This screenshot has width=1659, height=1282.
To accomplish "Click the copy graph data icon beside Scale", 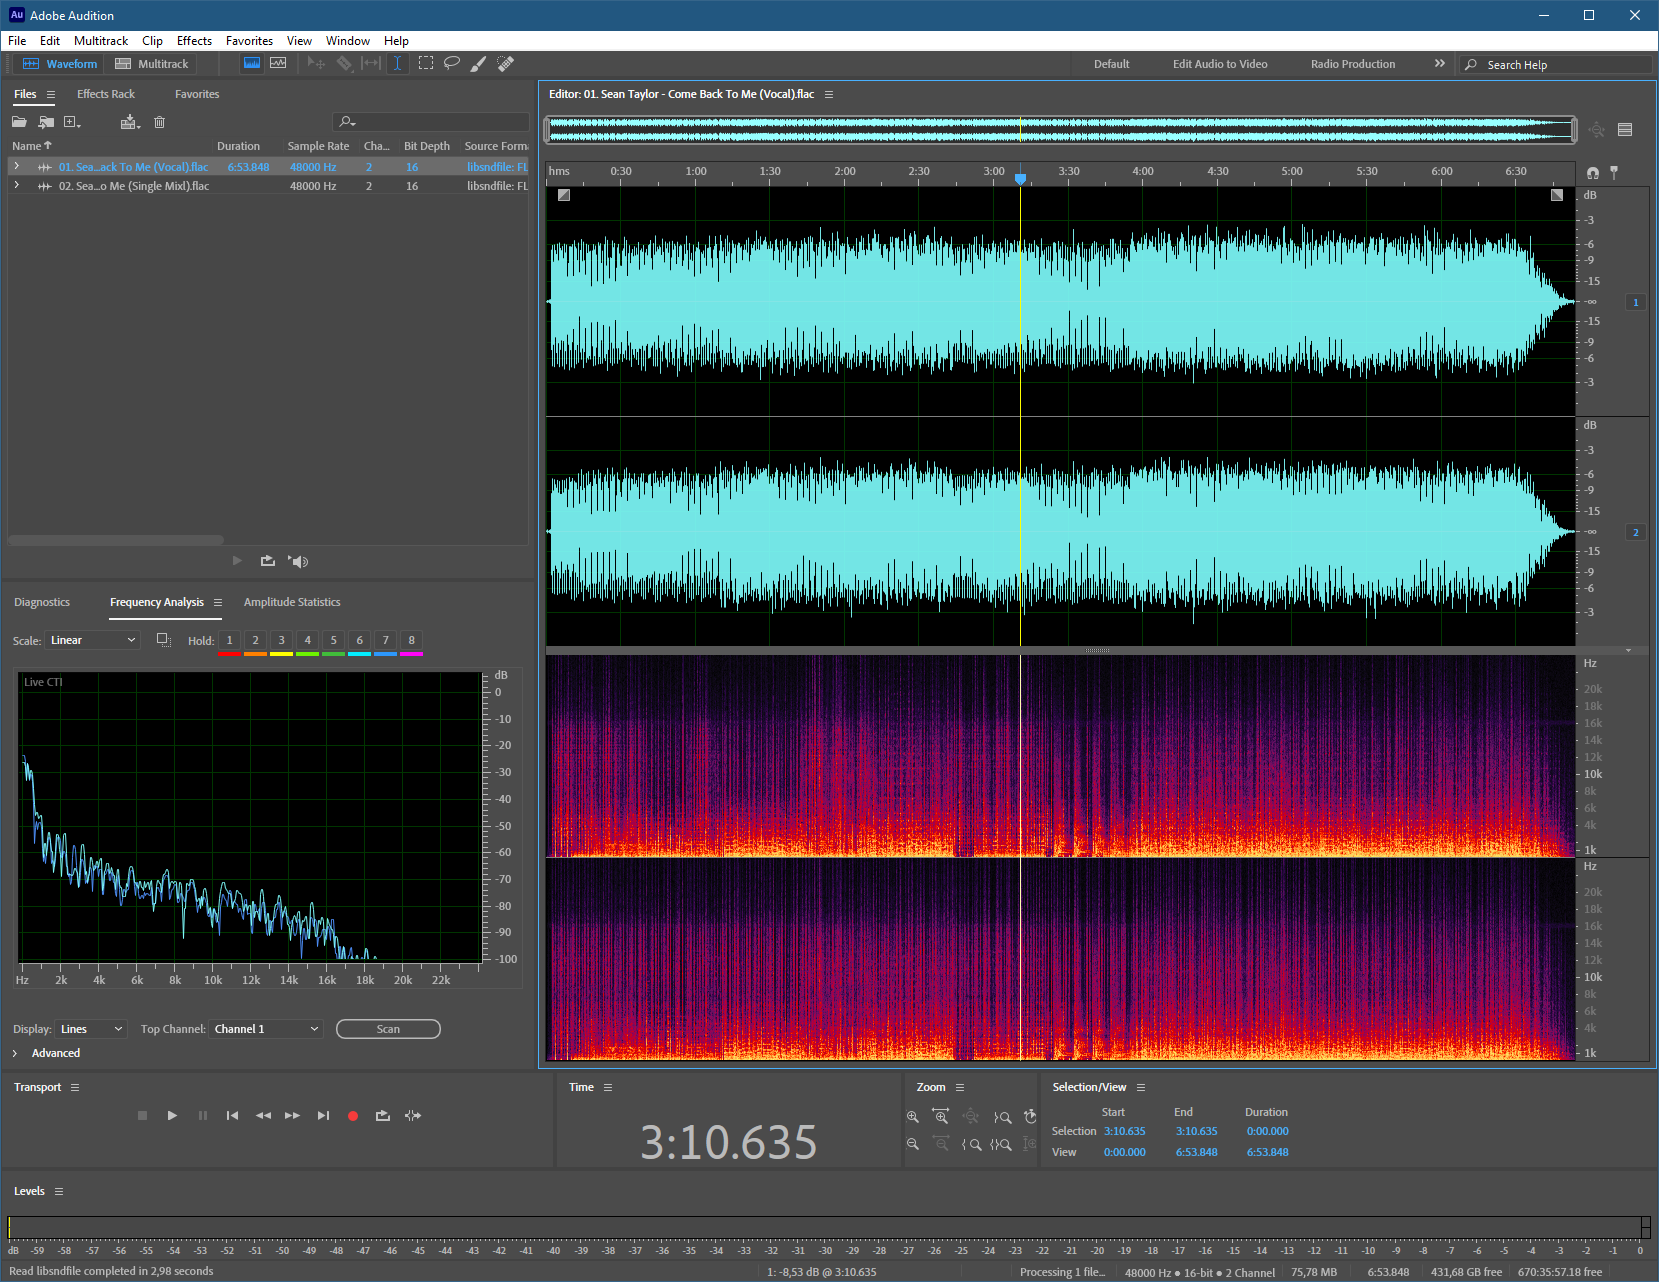I will tap(164, 640).
